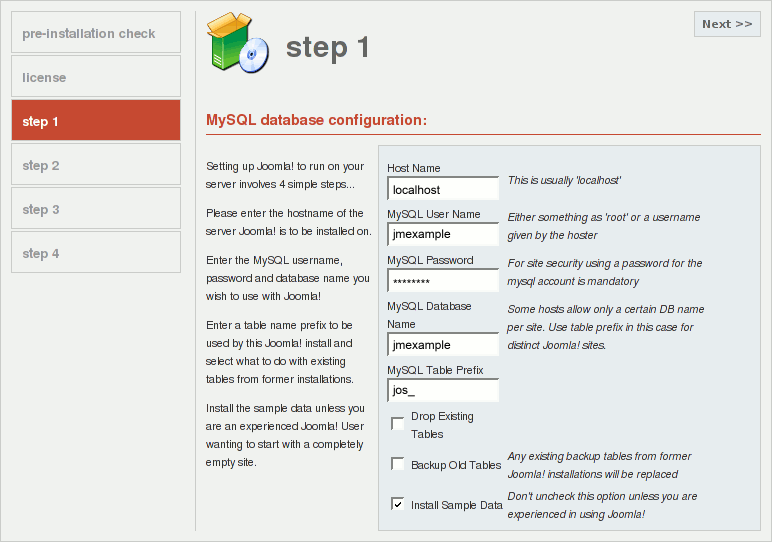This screenshot has width=772, height=542.
Task: Go to the license step
Action: coord(96,76)
